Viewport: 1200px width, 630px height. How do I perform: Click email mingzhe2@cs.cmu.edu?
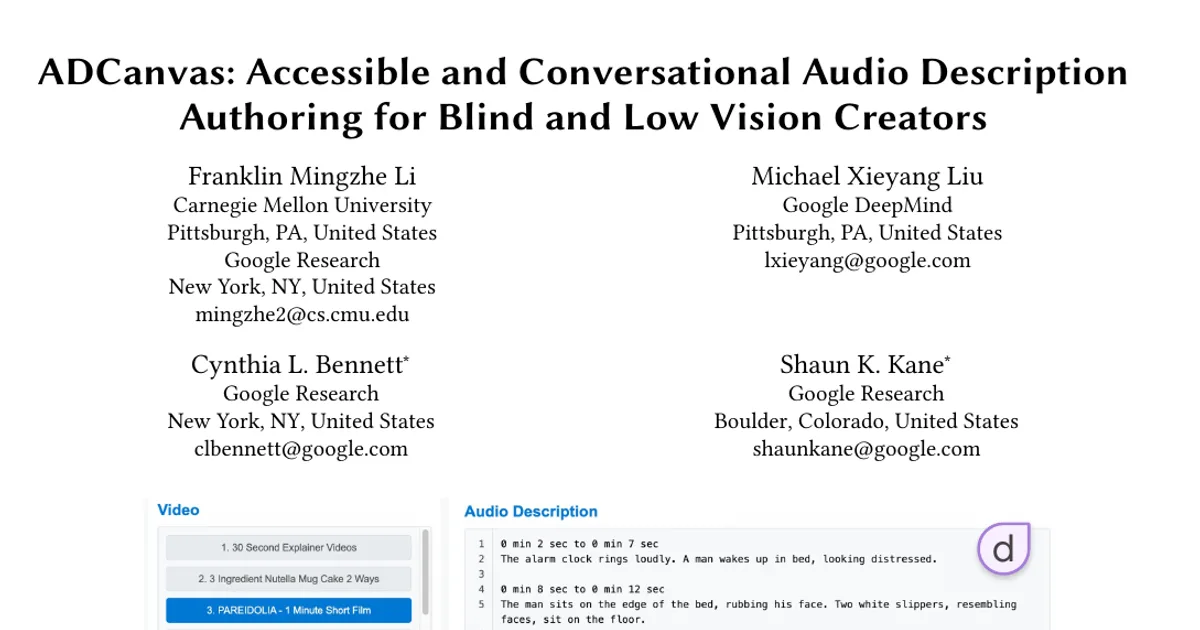pos(302,314)
